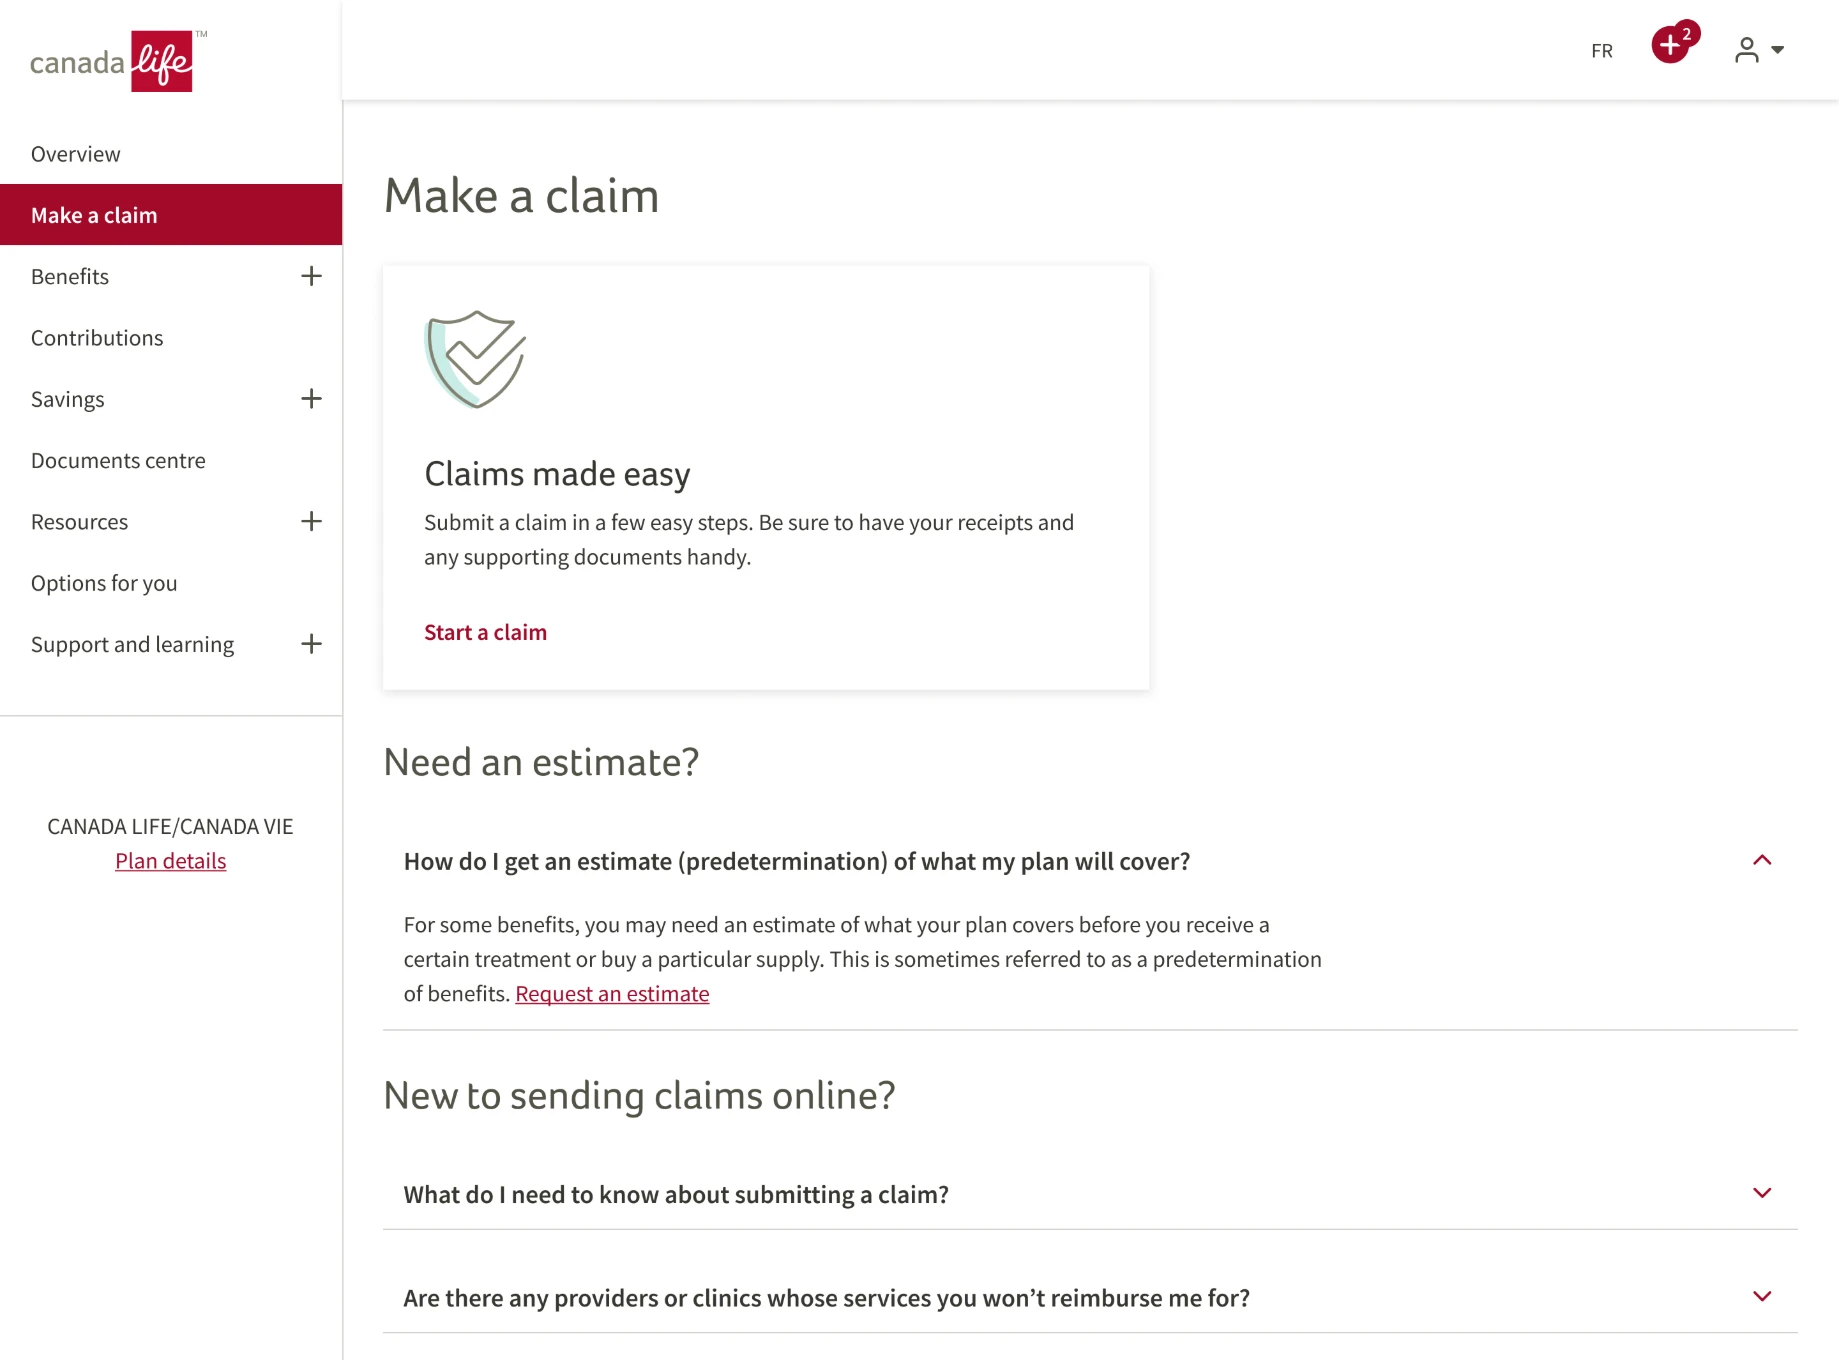Open the Support and learning item

pos(133,645)
